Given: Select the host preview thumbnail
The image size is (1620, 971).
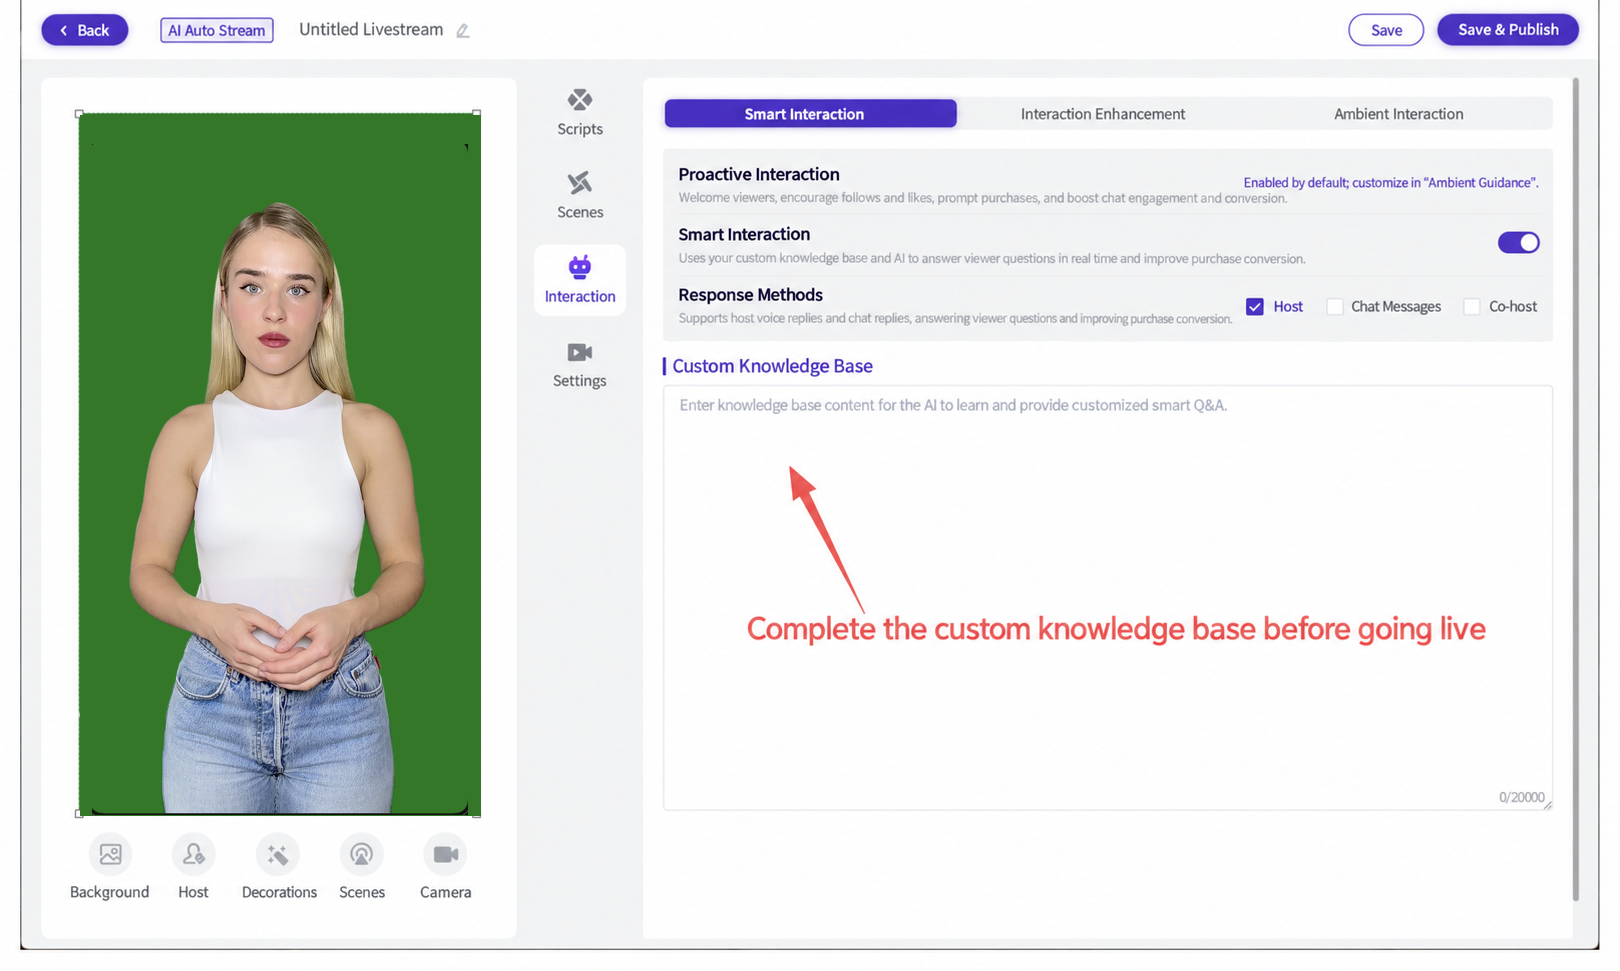Looking at the screenshot, I should coord(280,464).
